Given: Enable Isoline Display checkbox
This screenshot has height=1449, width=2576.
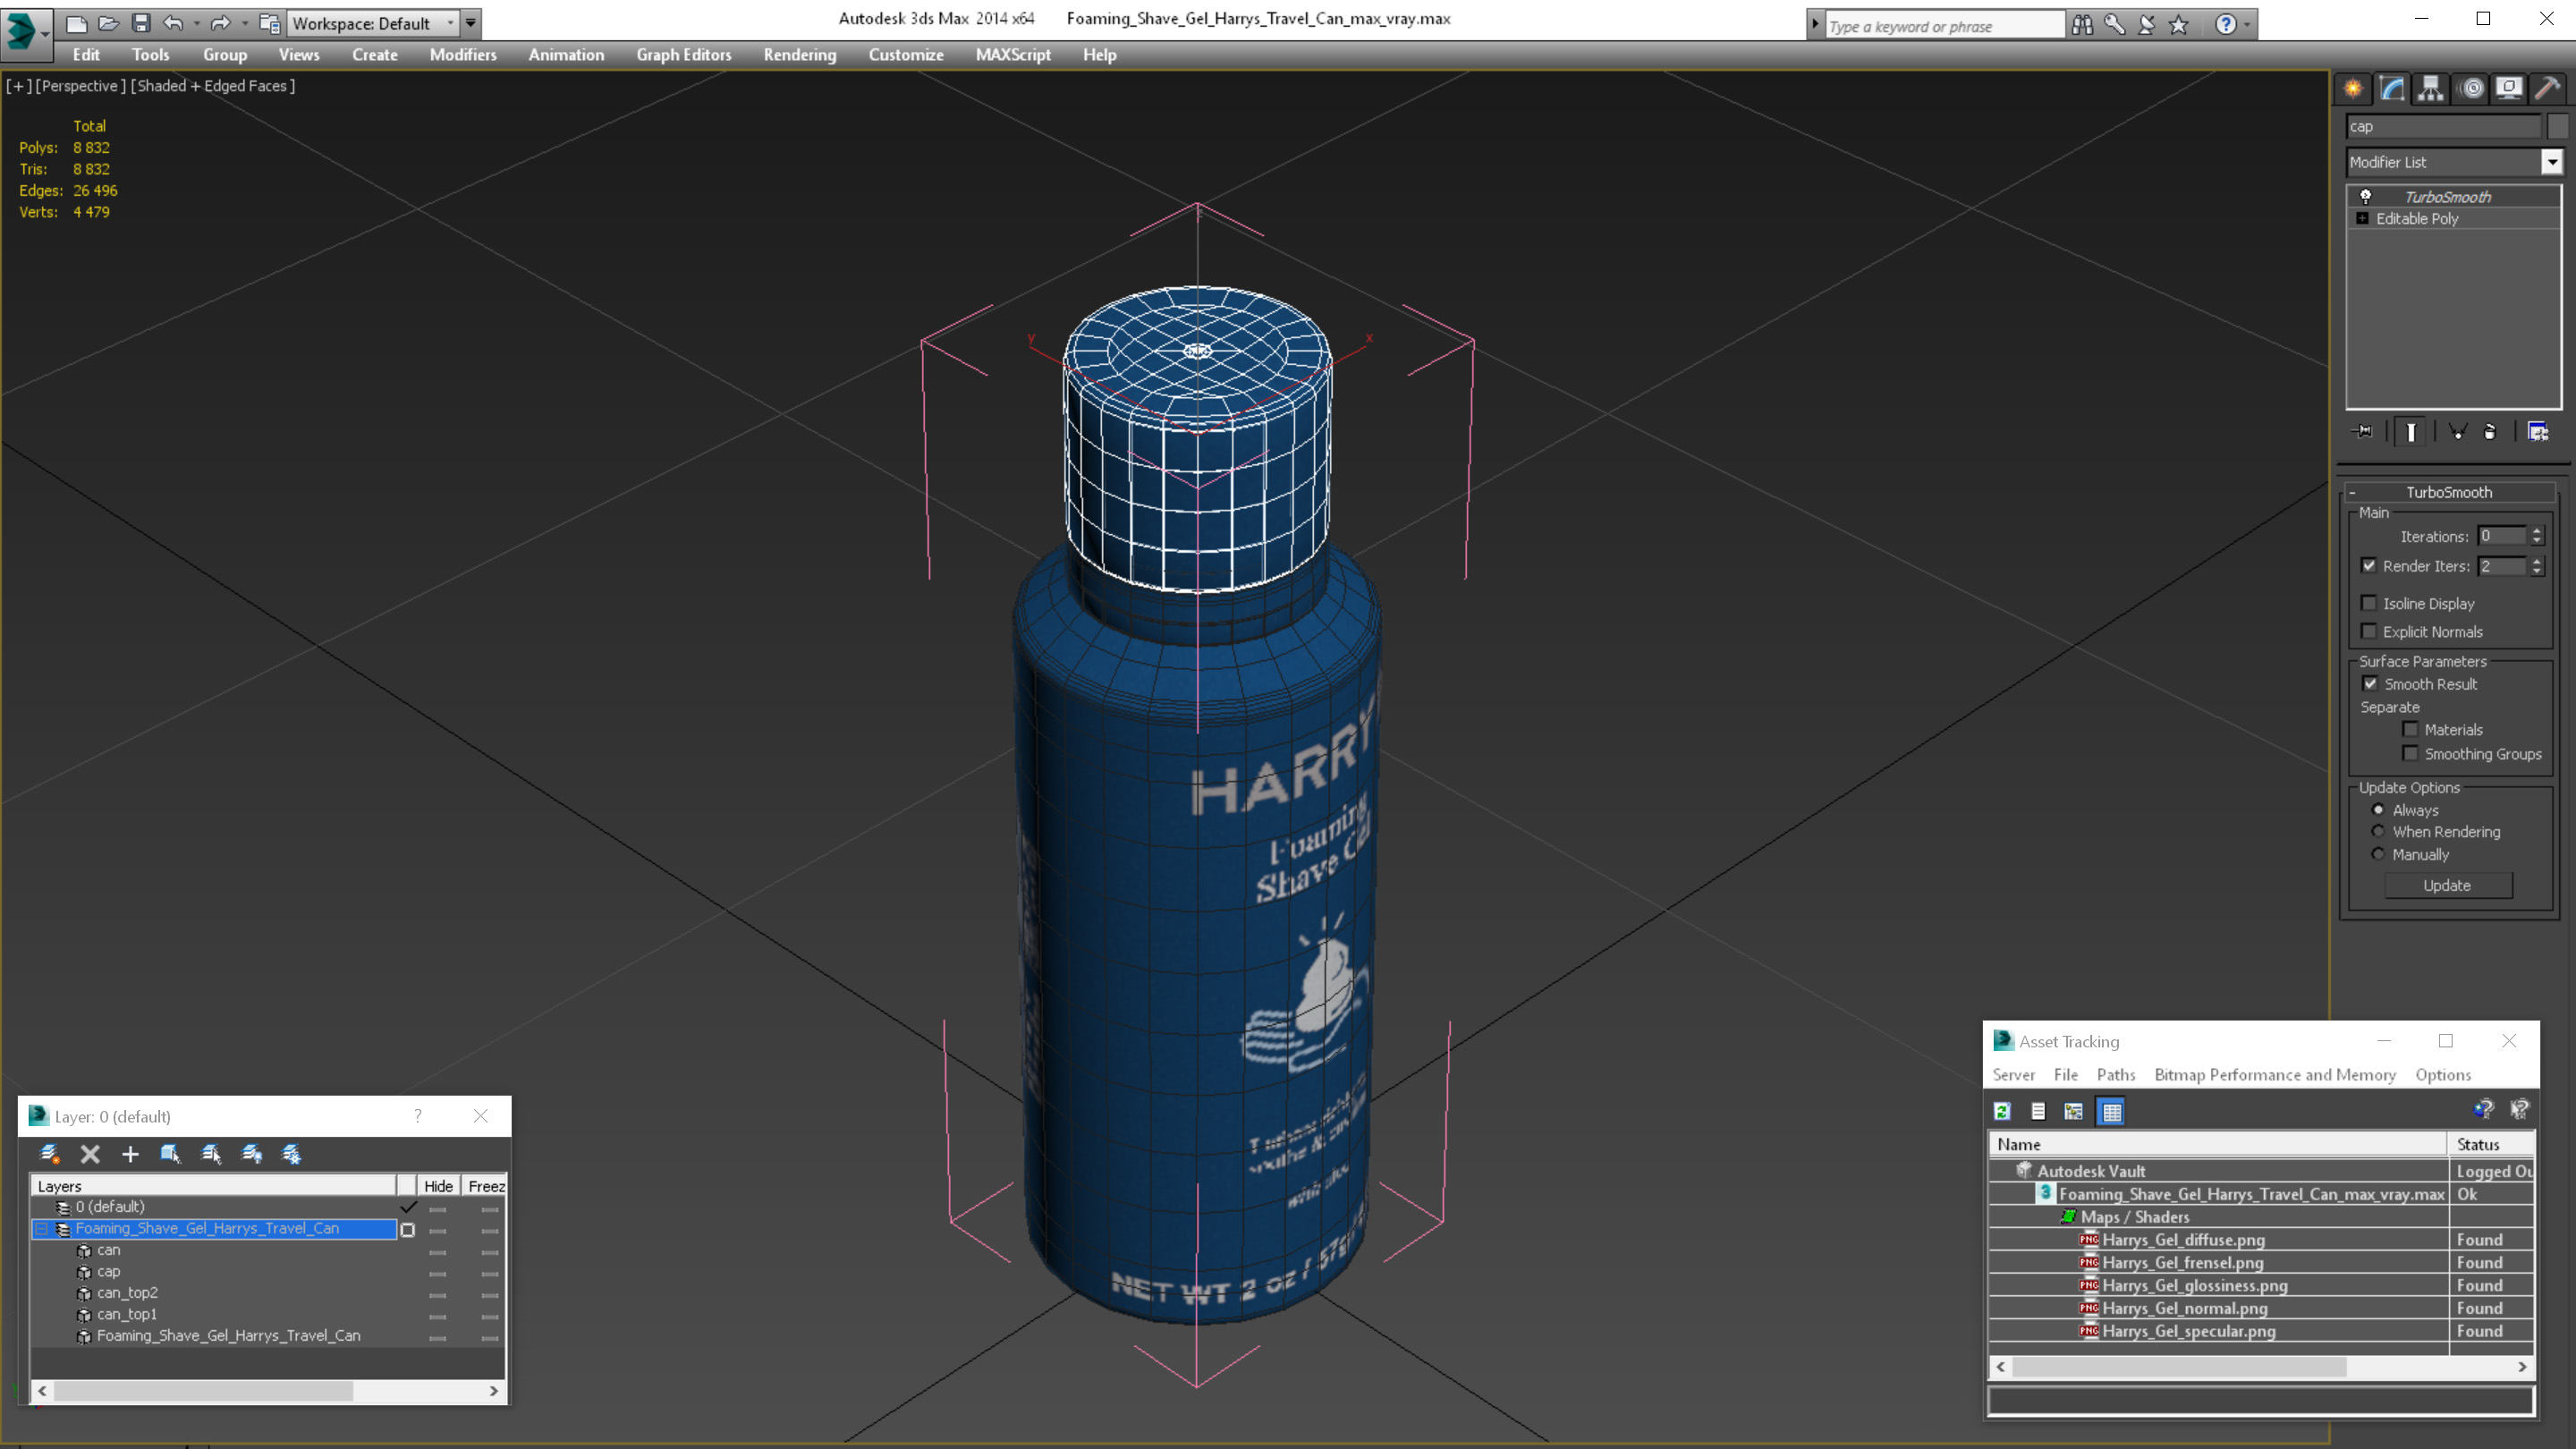Looking at the screenshot, I should (2368, 603).
